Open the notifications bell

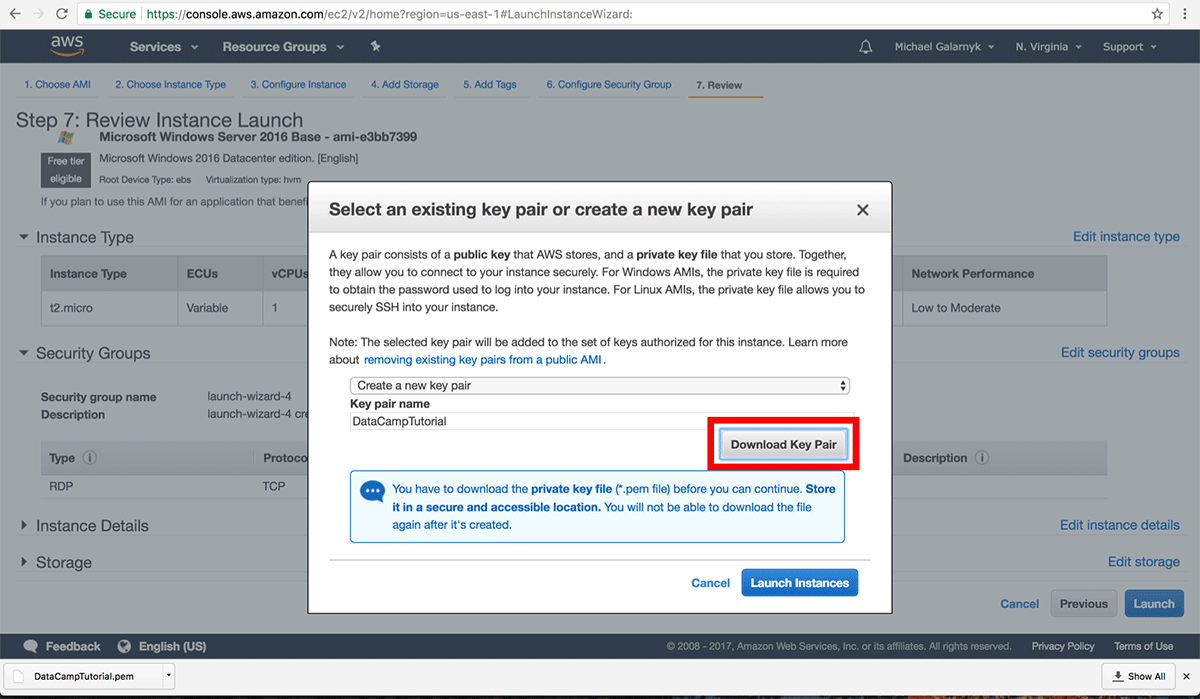coord(865,46)
